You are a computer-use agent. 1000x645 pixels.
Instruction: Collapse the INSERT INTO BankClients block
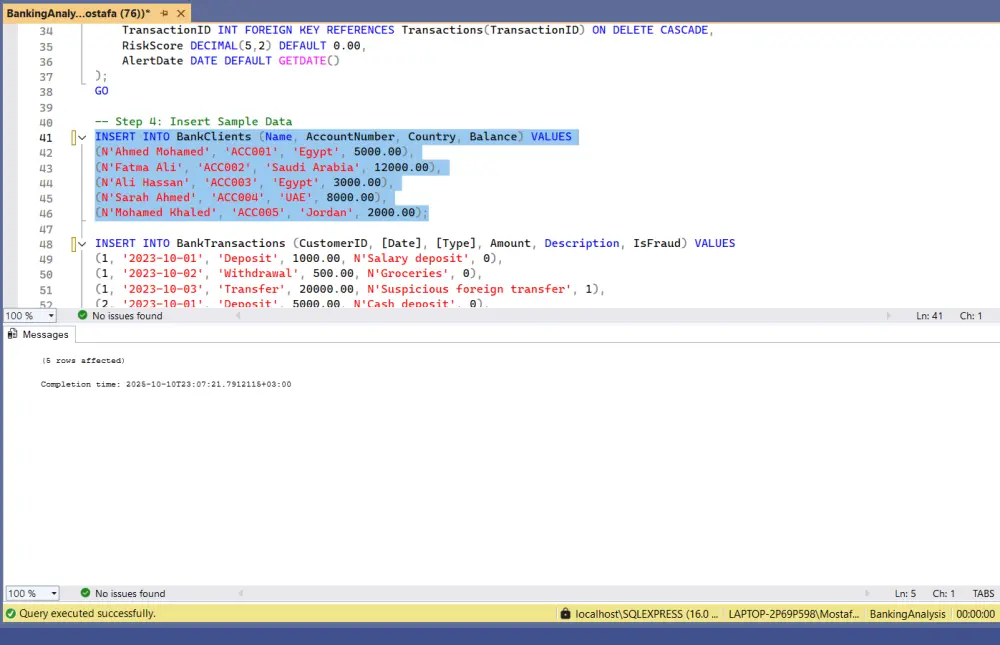point(82,137)
